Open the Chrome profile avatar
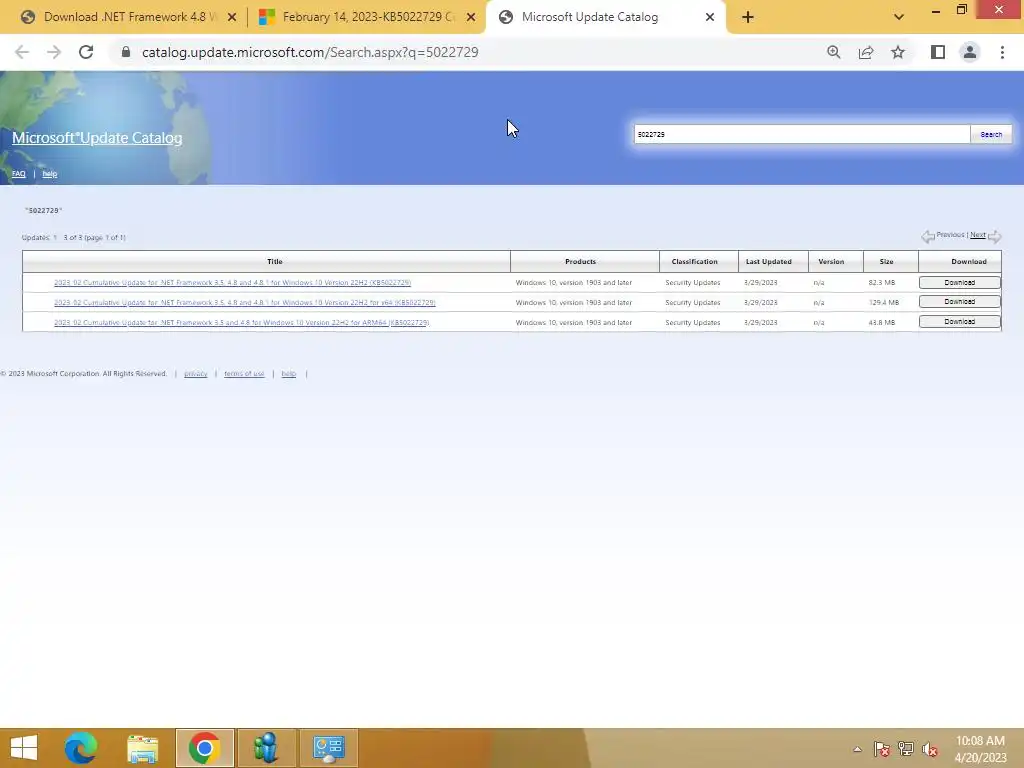The height and width of the screenshot is (768, 1024). [970, 52]
